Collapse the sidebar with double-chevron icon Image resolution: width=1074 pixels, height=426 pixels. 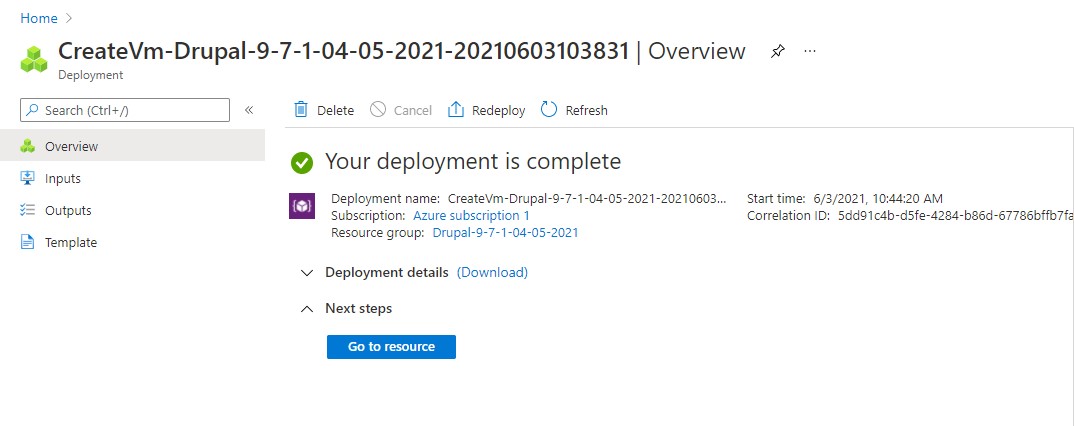click(249, 110)
